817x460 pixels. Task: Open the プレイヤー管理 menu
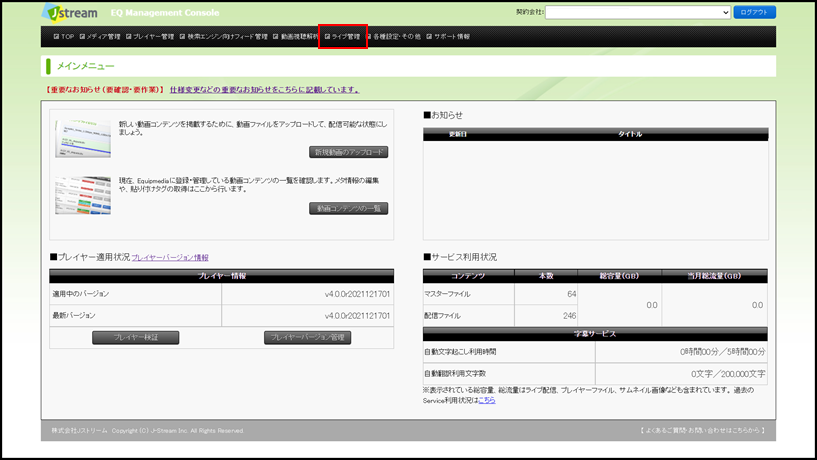(x=150, y=37)
